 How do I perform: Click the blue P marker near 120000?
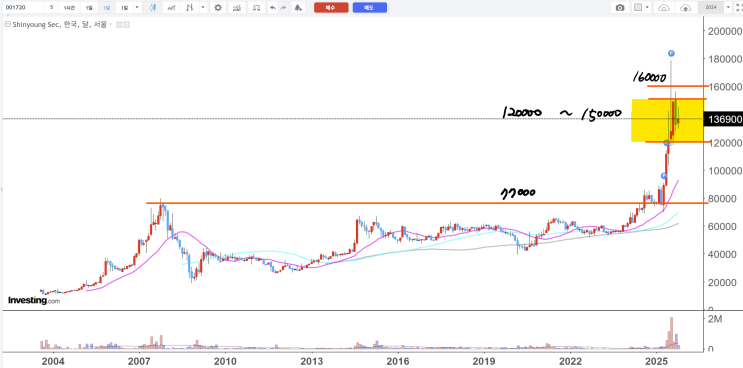pyautogui.click(x=666, y=143)
